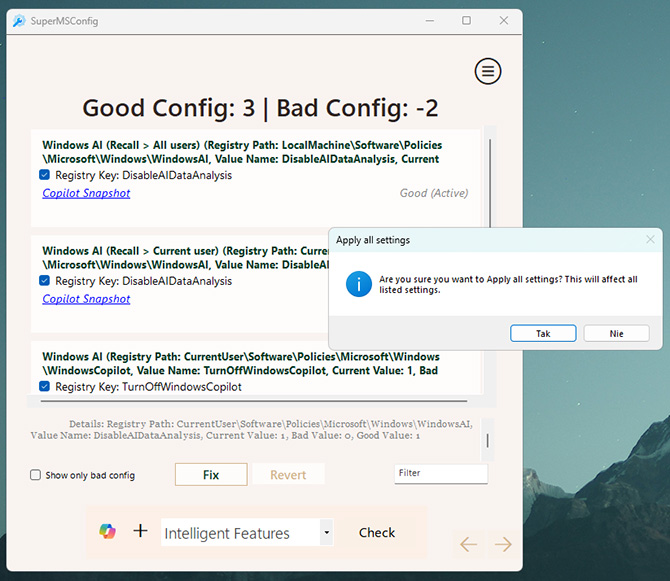The width and height of the screenshot is (670, 581).
Task: Click the Good (Active) status text
Action: pos(434,193)
